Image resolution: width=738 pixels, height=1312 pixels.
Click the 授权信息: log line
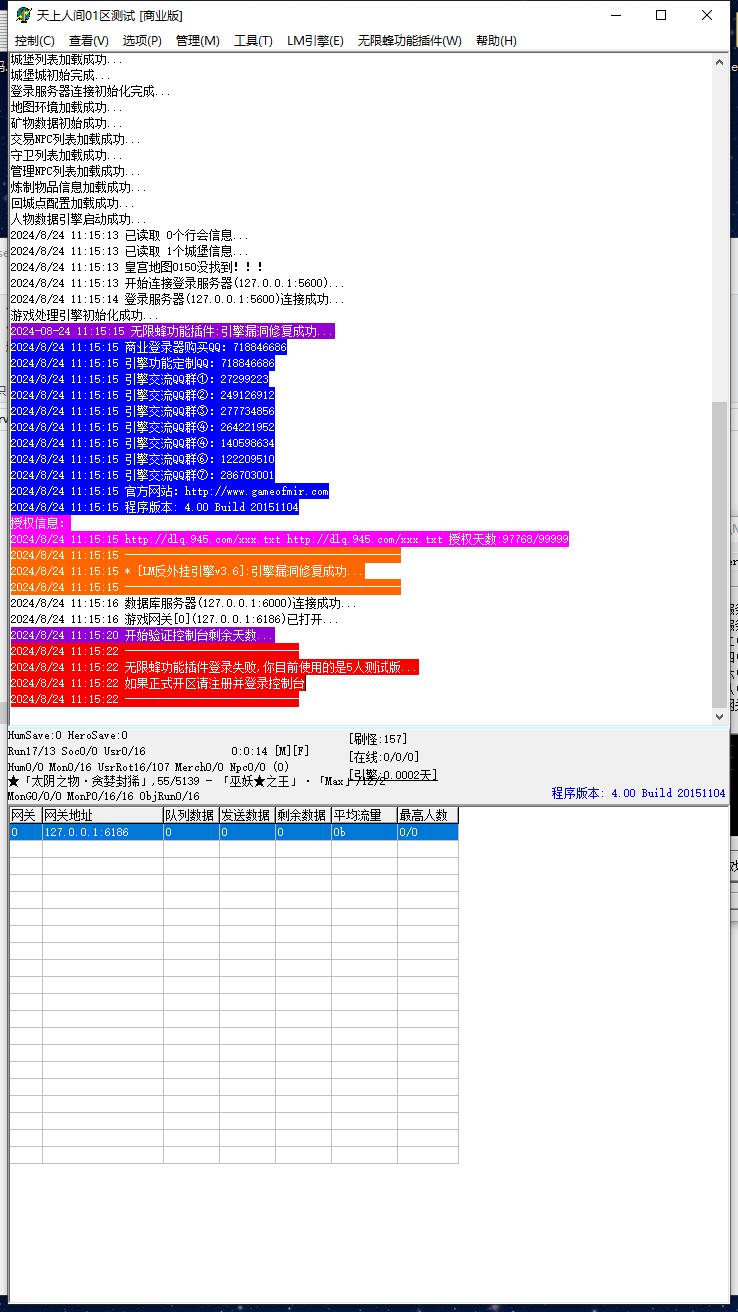tap(40, 523)
